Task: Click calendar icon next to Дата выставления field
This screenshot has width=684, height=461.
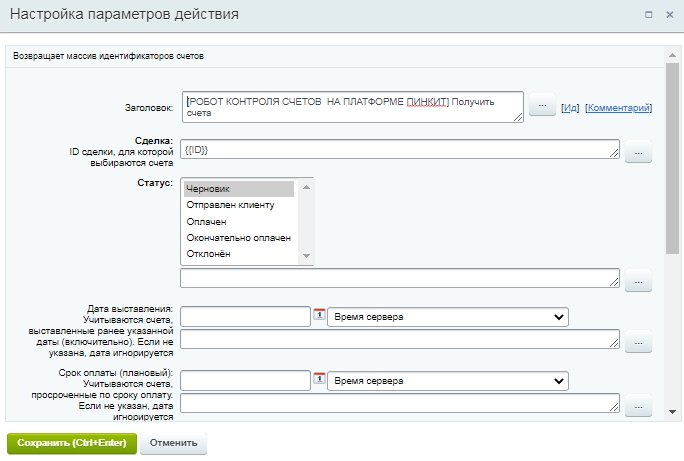Action: [320, 317]
